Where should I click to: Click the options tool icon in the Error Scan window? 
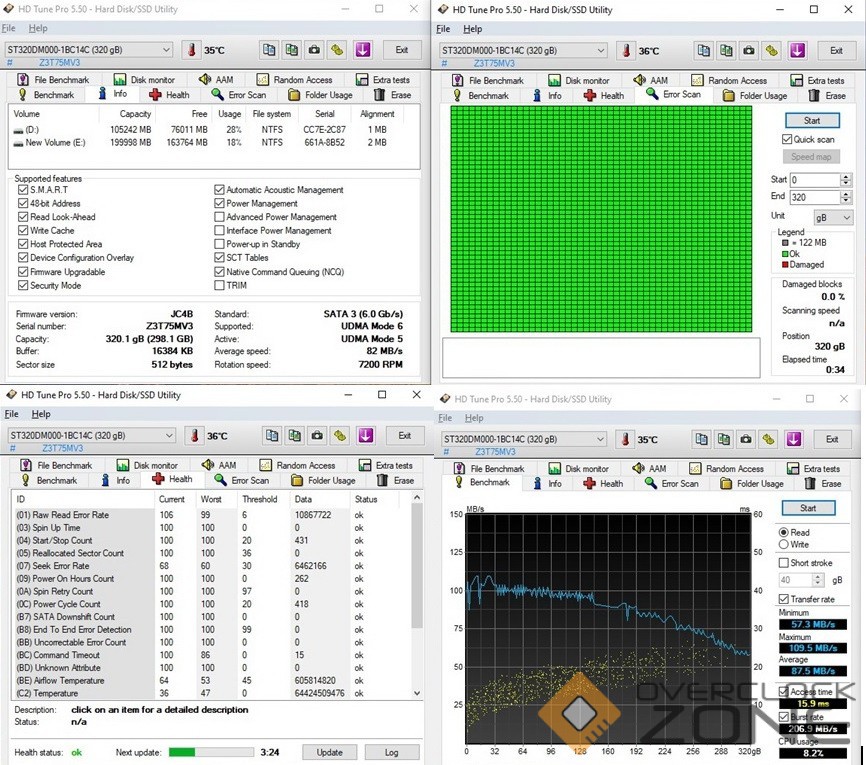(772, 50)
